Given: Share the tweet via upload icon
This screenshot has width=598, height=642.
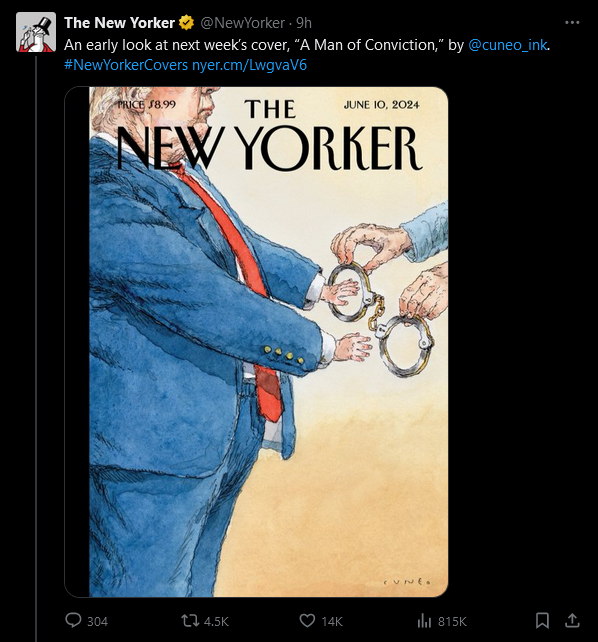Looking at the screenshot, I should (x=572, y=620).
